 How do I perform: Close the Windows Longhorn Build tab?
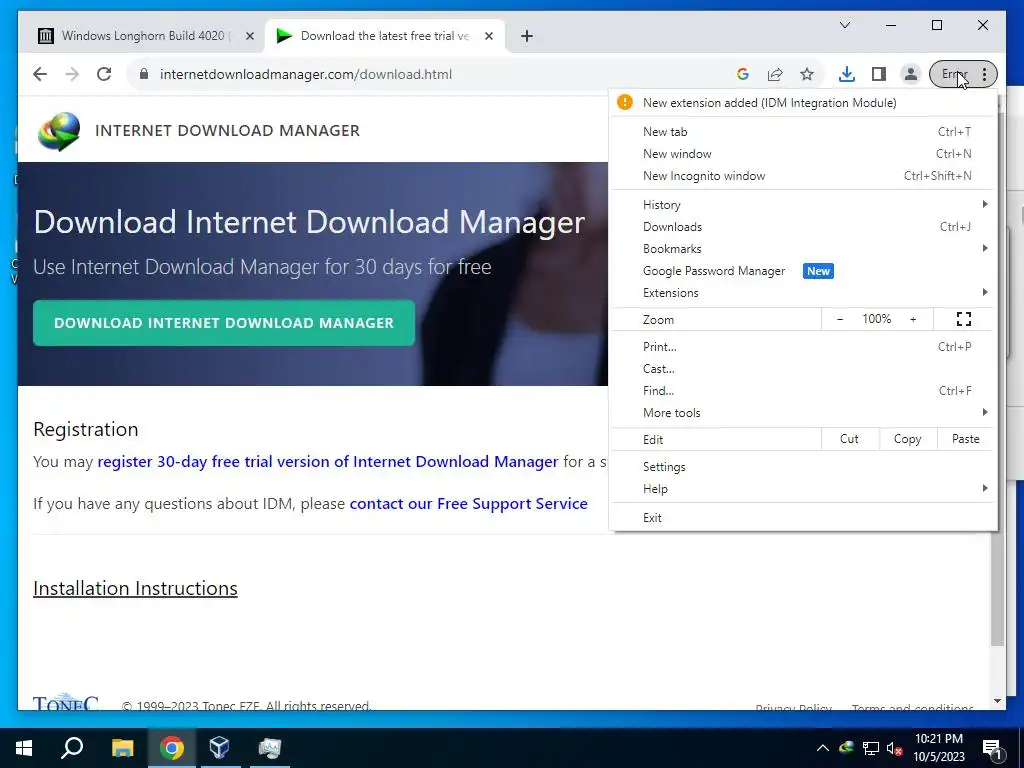(x=249, y=36)
